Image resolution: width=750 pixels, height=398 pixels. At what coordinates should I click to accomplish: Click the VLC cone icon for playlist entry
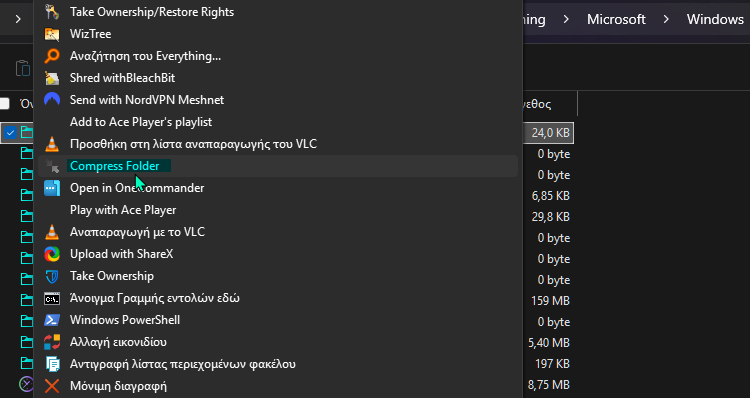(x=52, y=144)
